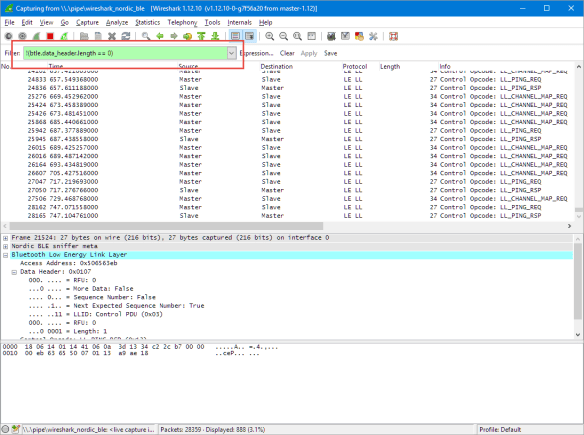Close capture file (X icon)
Screen dimensions: 584x435
coord(112,36)
